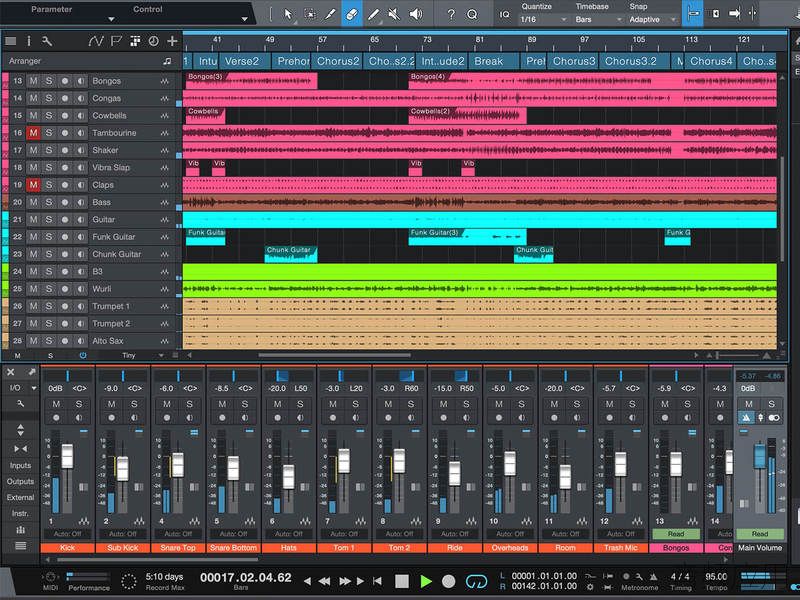Select the Paint (pencil) tool
Screen dimensions: 800x600
pos(373,14)
